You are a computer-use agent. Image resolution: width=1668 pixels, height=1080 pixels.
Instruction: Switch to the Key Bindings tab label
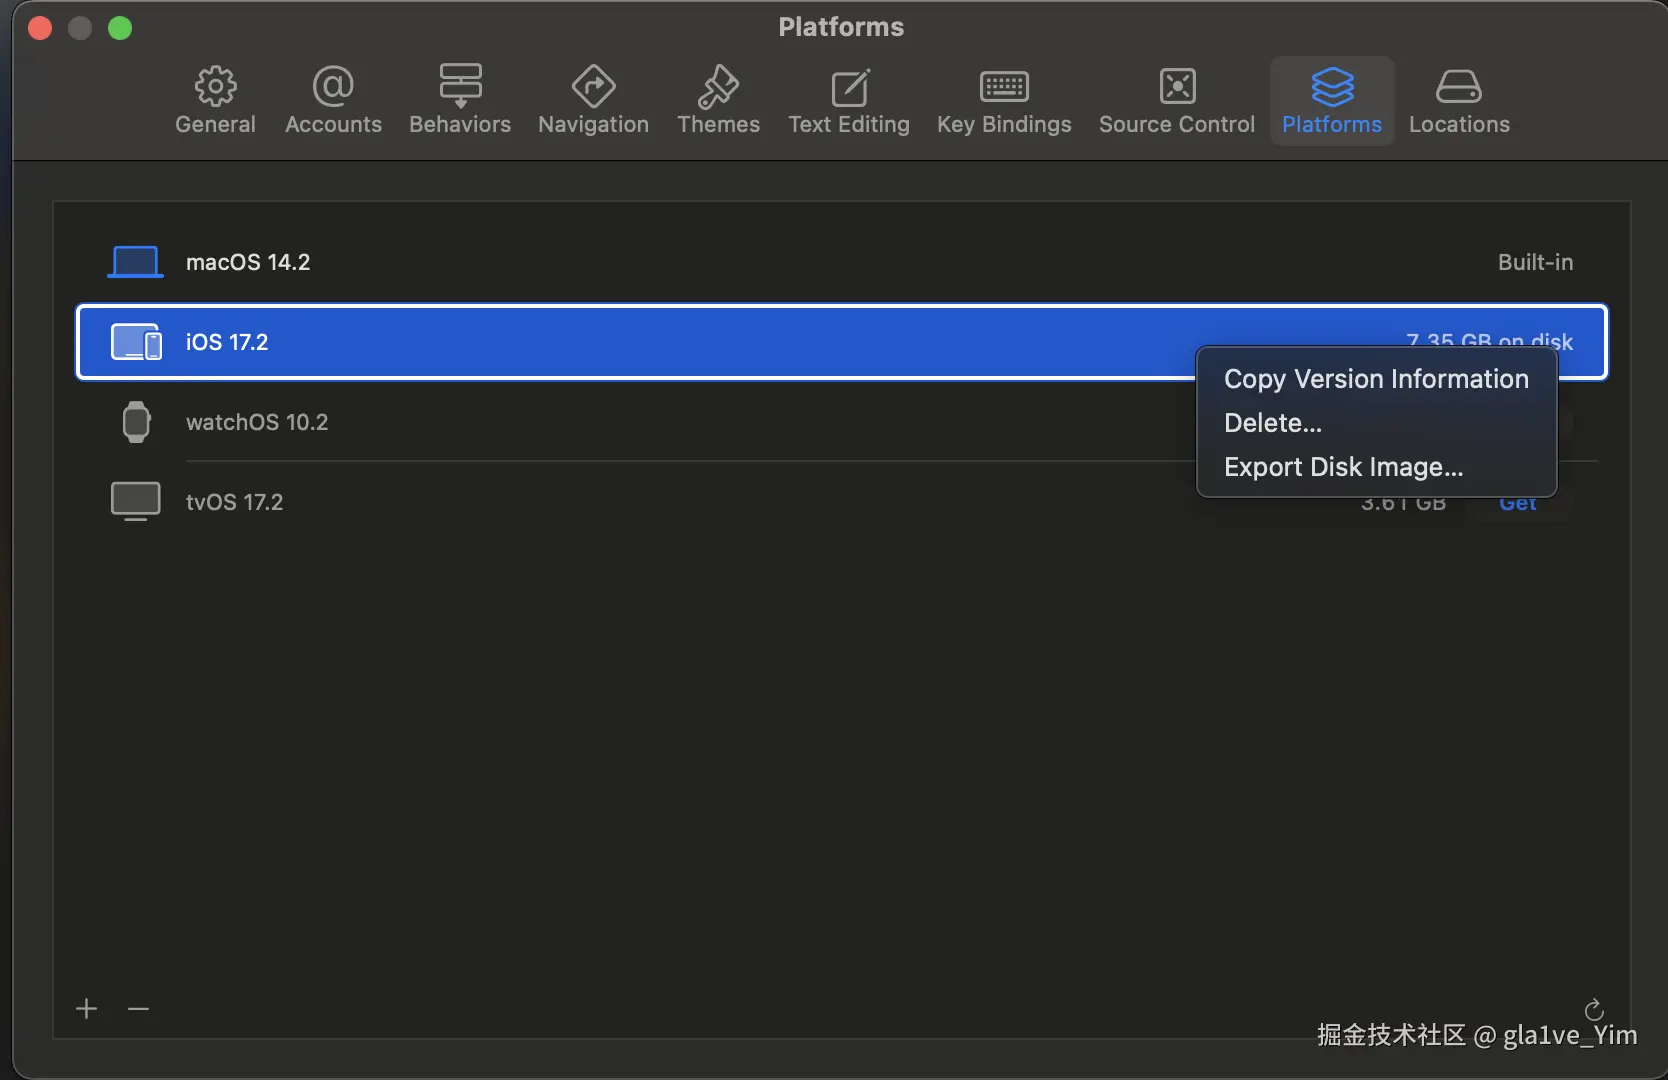(x=1004, y=124)
